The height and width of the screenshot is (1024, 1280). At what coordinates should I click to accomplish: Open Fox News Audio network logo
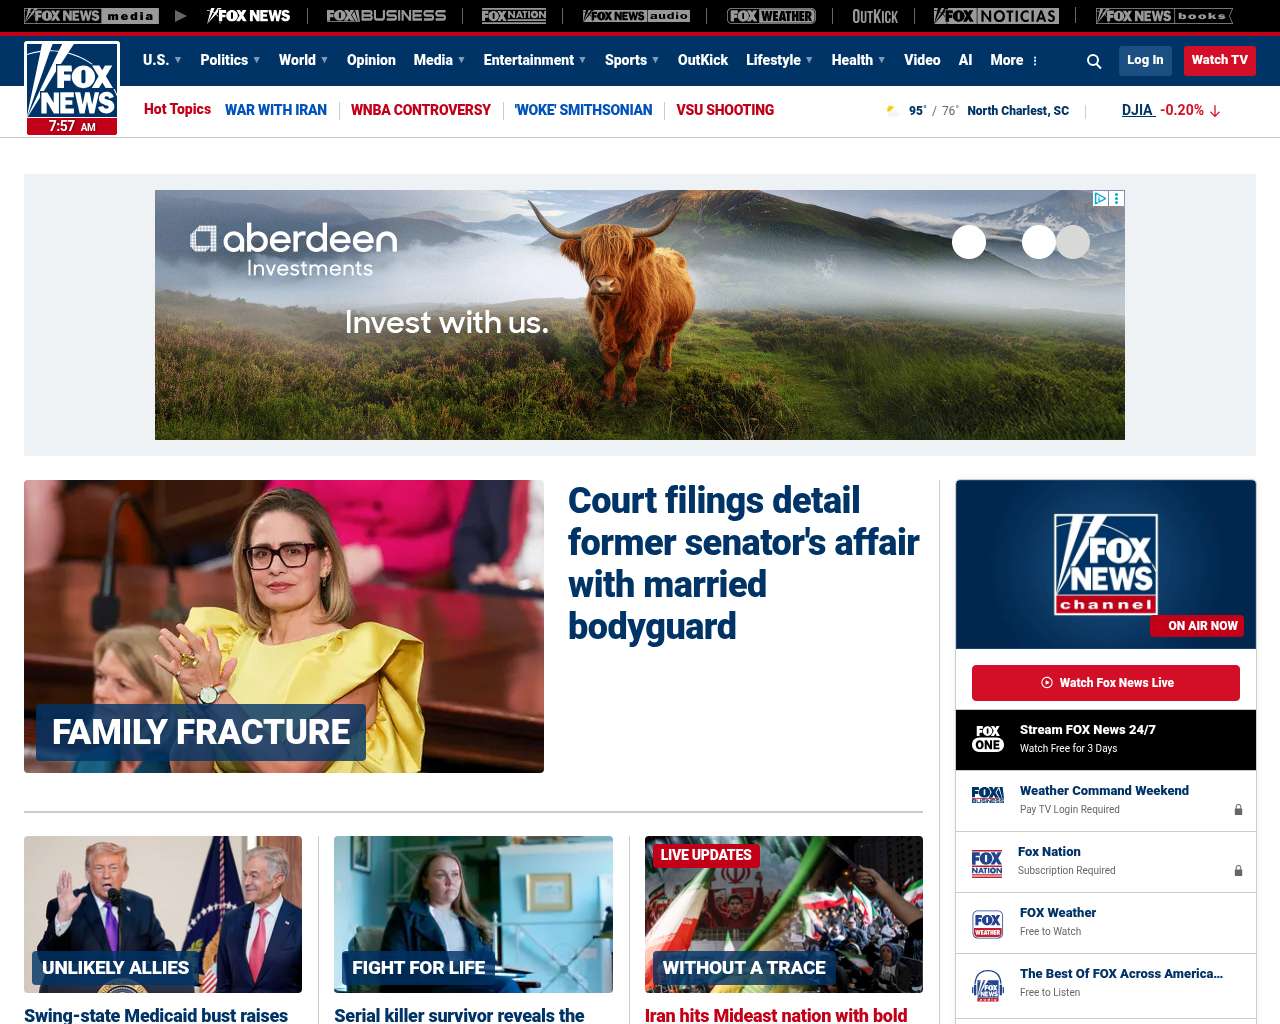(636, 16)
